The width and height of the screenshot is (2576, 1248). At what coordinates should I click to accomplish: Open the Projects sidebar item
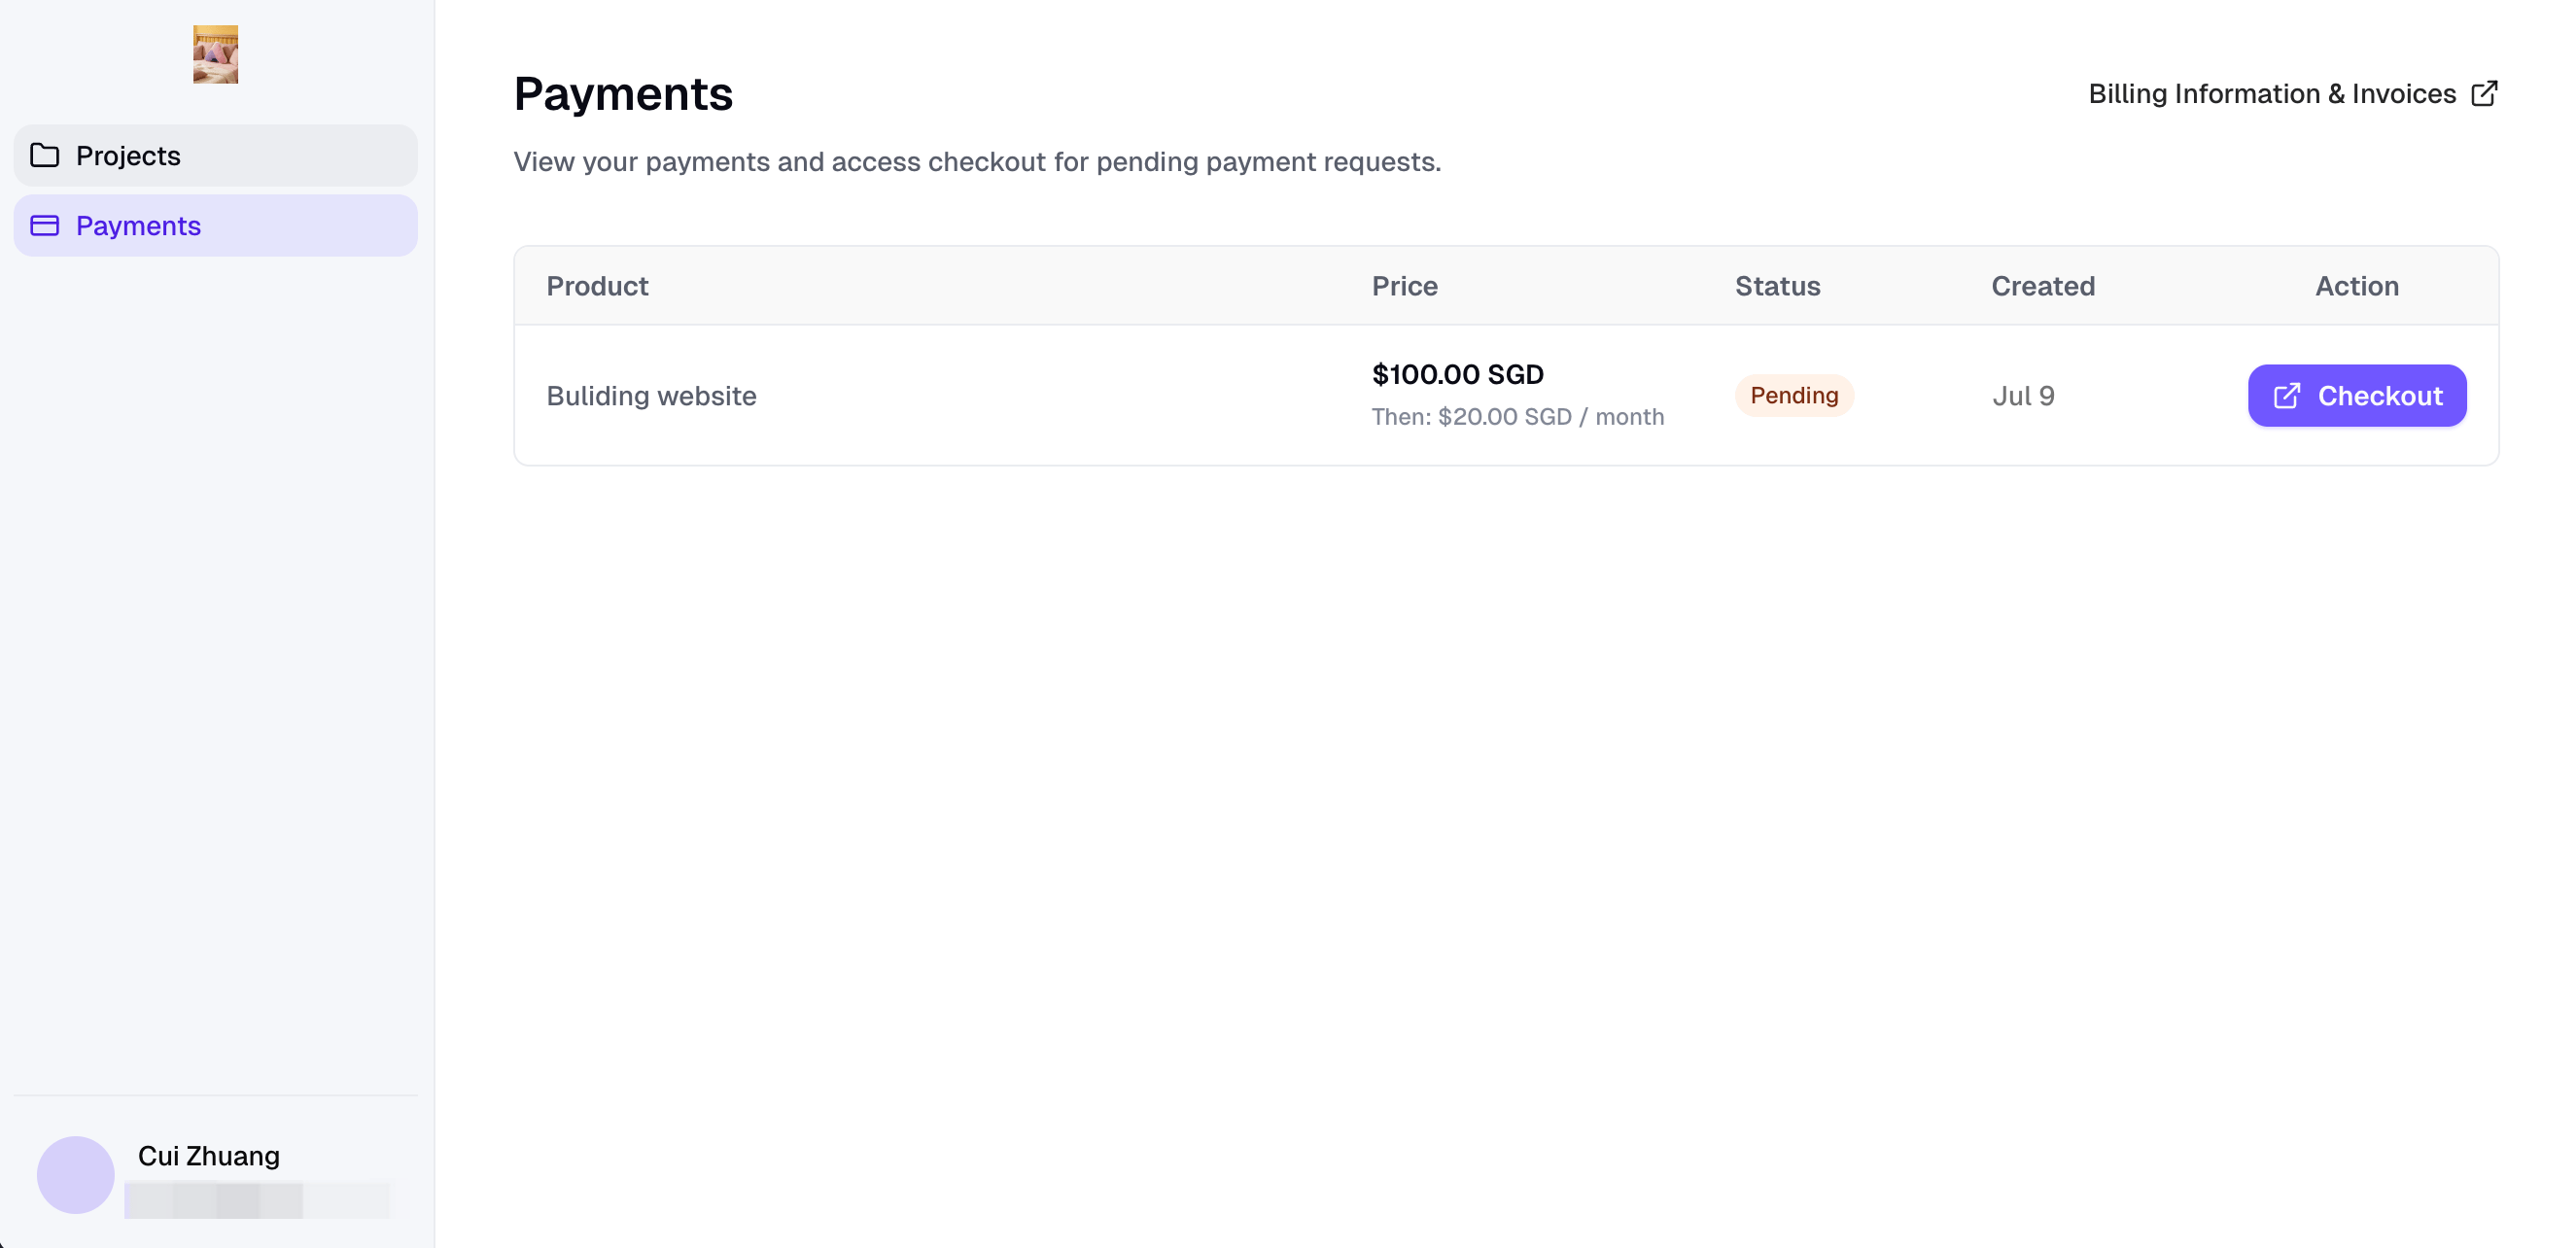(x=215, y=156)
